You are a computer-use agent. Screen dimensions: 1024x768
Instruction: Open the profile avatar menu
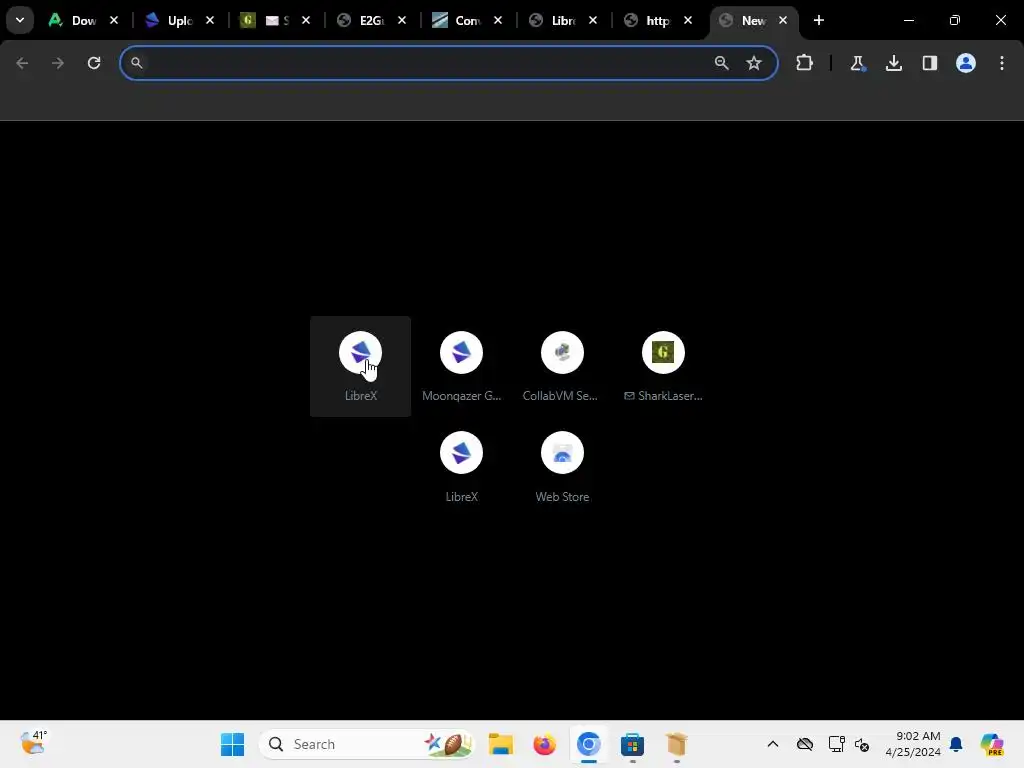965,63
